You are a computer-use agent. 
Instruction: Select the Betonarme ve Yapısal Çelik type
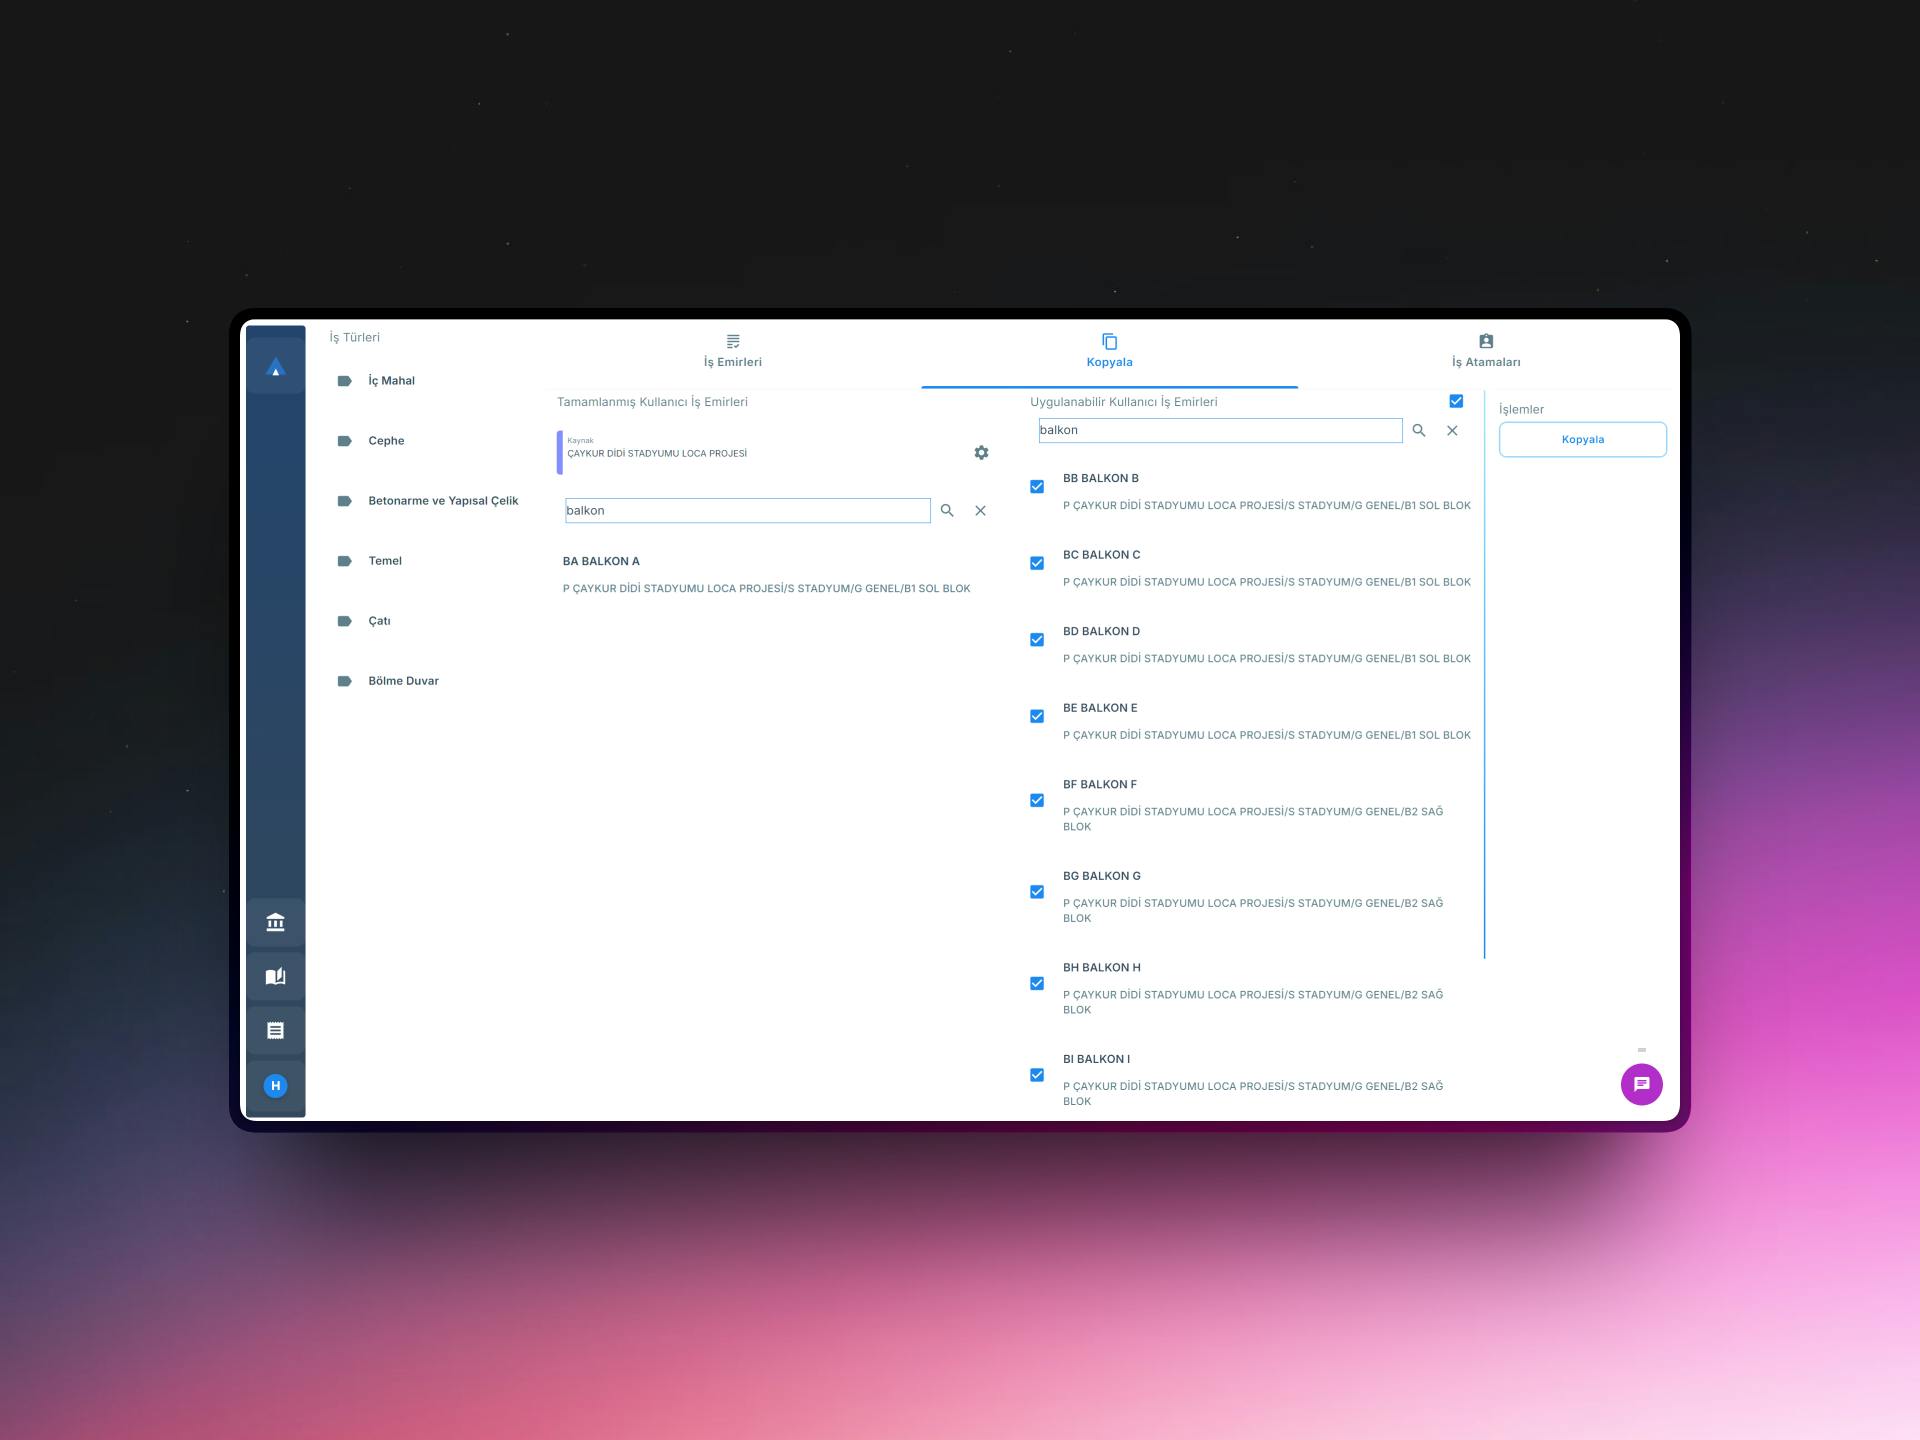pos(443,501)
